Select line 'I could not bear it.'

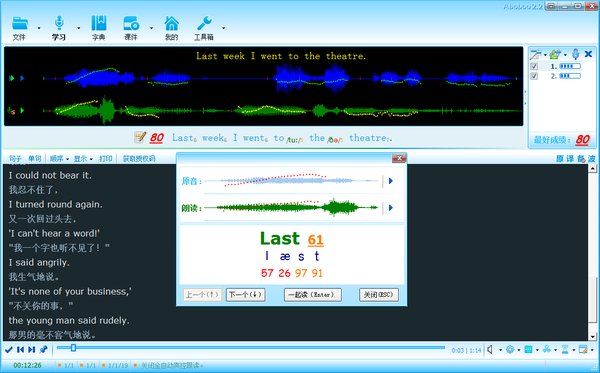[x=50, y=175]
